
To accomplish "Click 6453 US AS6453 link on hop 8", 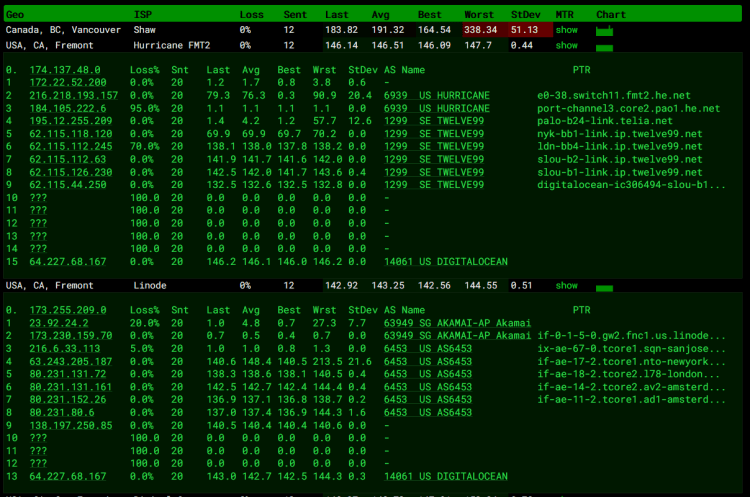I will click(x=428, y=412).
